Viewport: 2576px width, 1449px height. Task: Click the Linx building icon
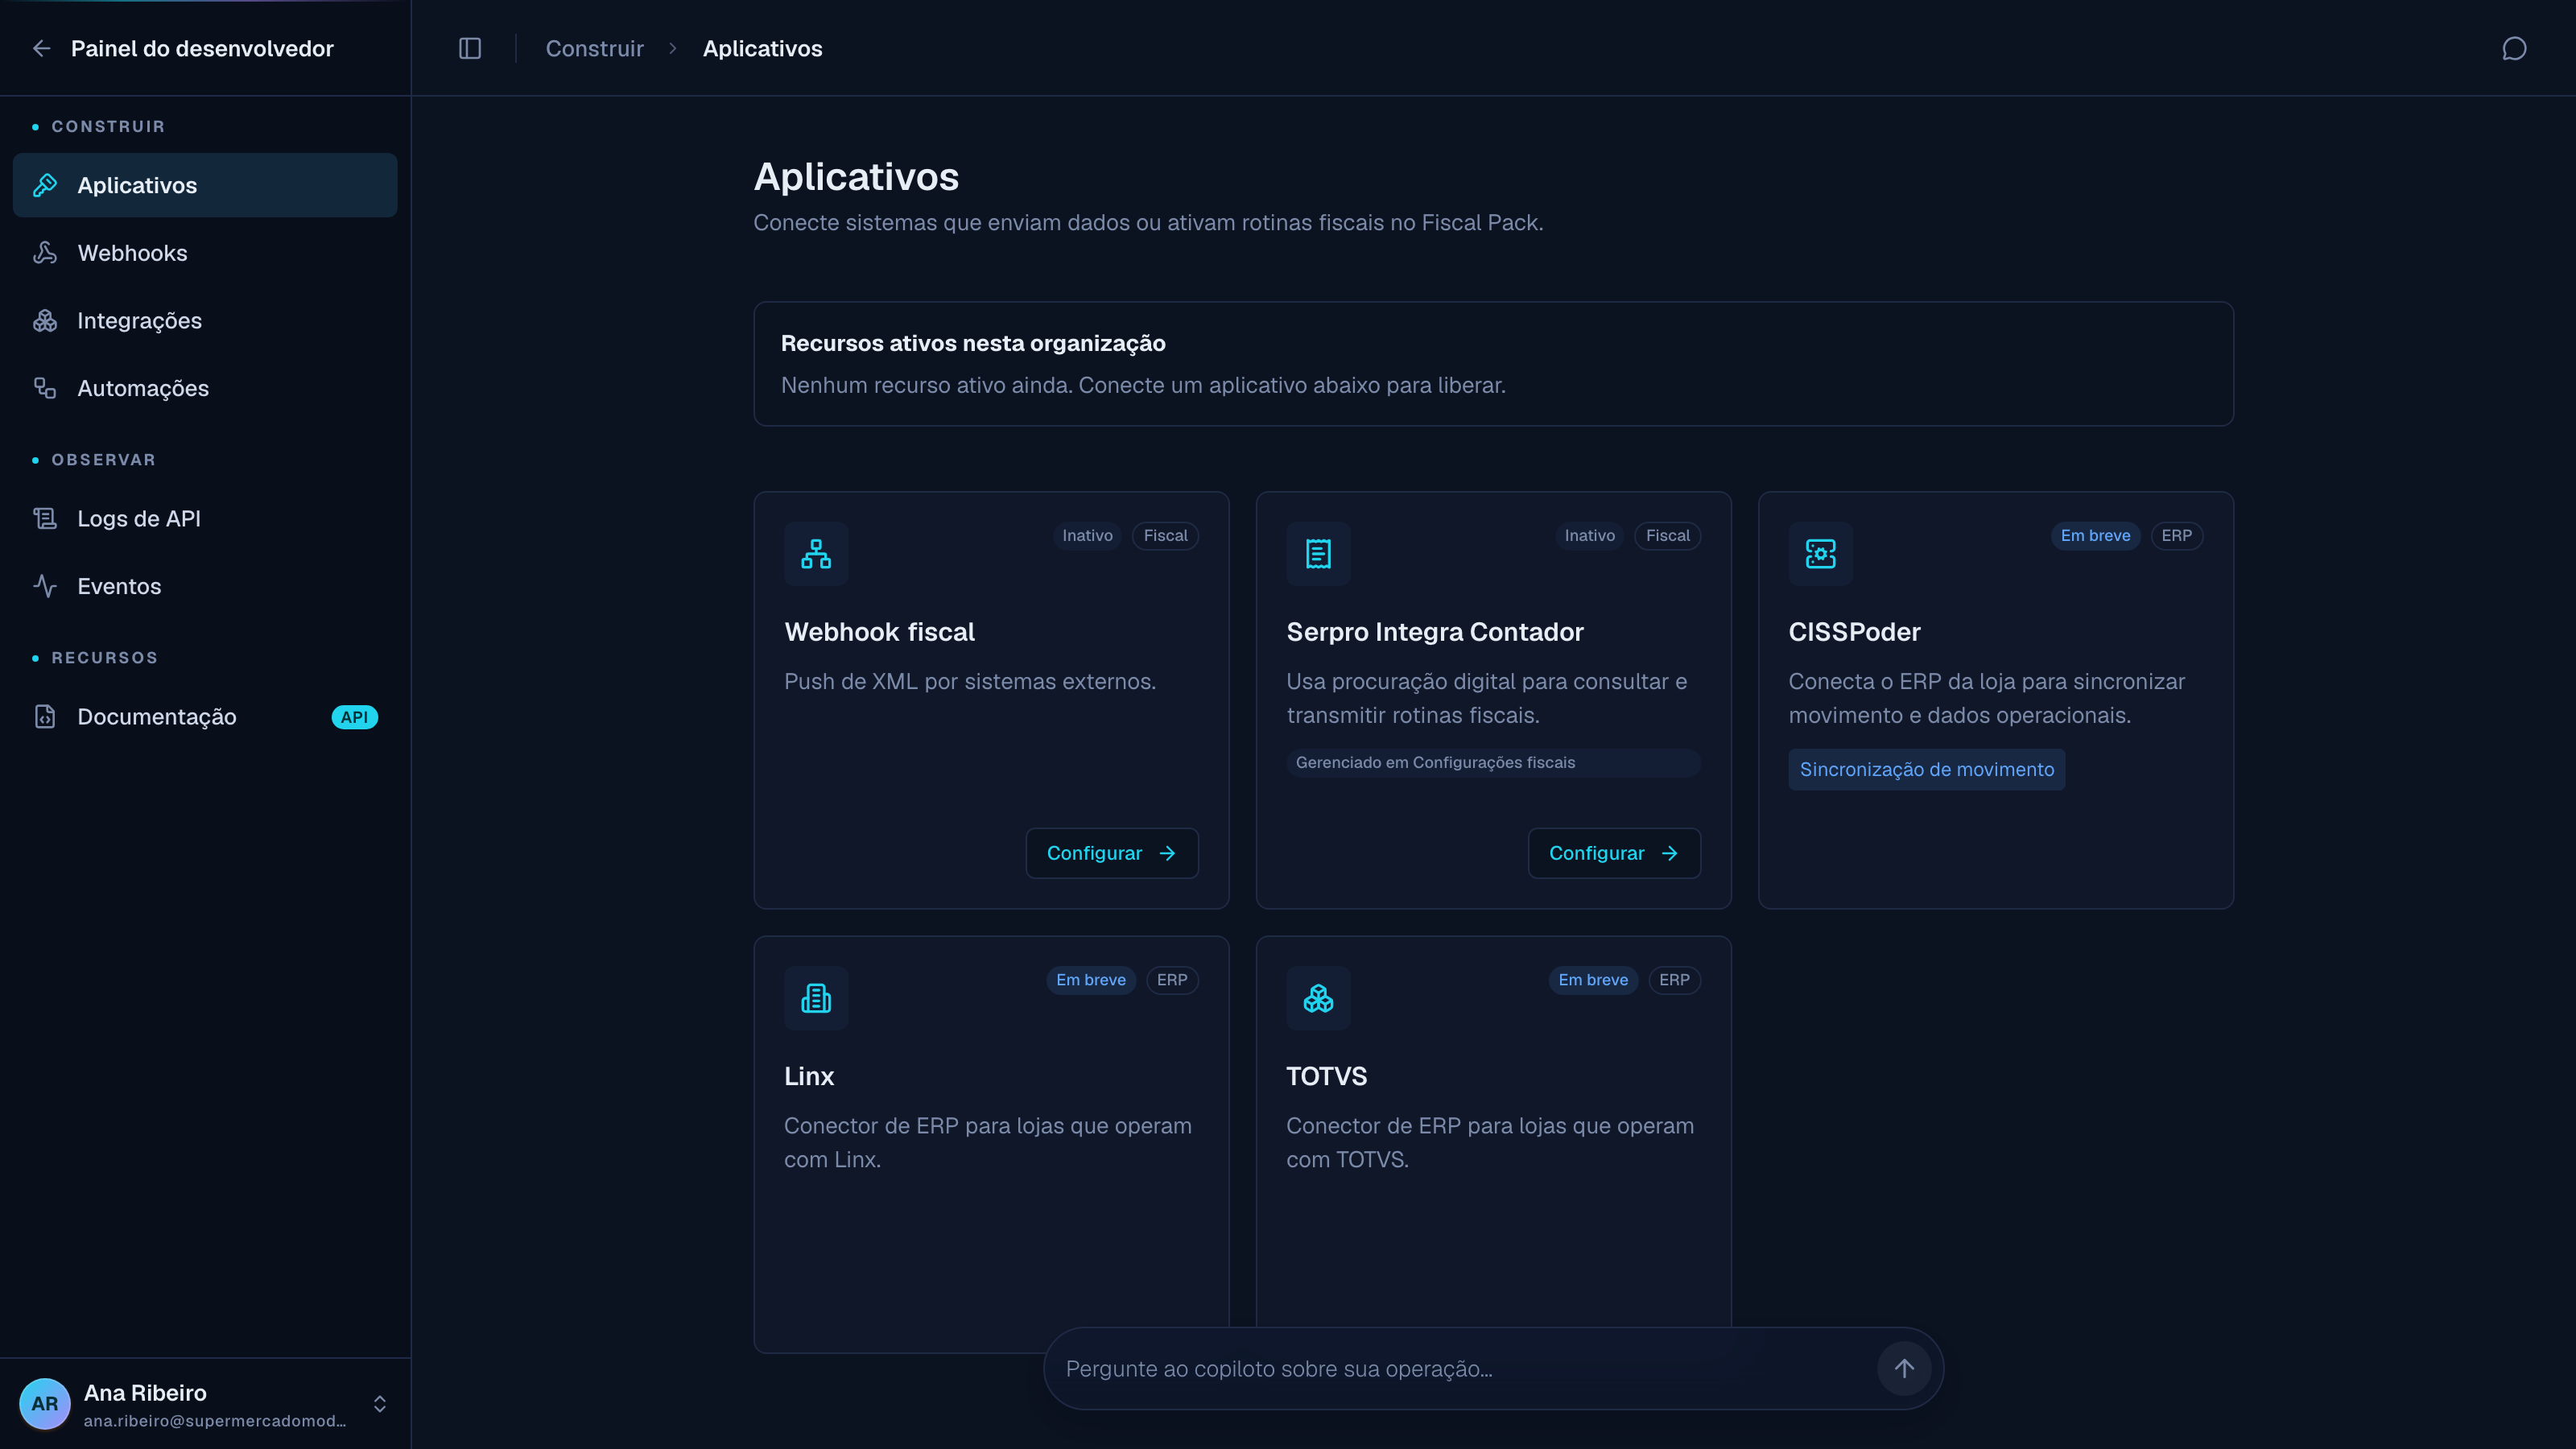816,997
